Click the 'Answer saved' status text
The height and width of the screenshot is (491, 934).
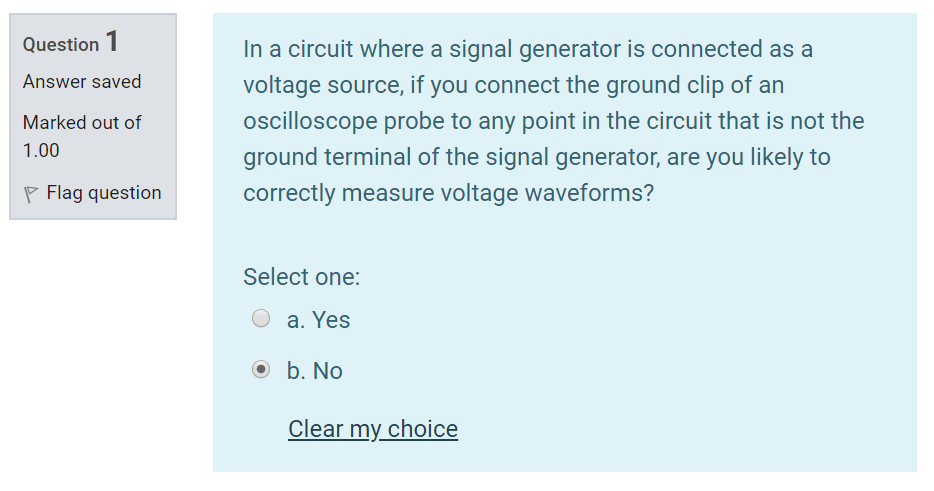tap(82, 82)
